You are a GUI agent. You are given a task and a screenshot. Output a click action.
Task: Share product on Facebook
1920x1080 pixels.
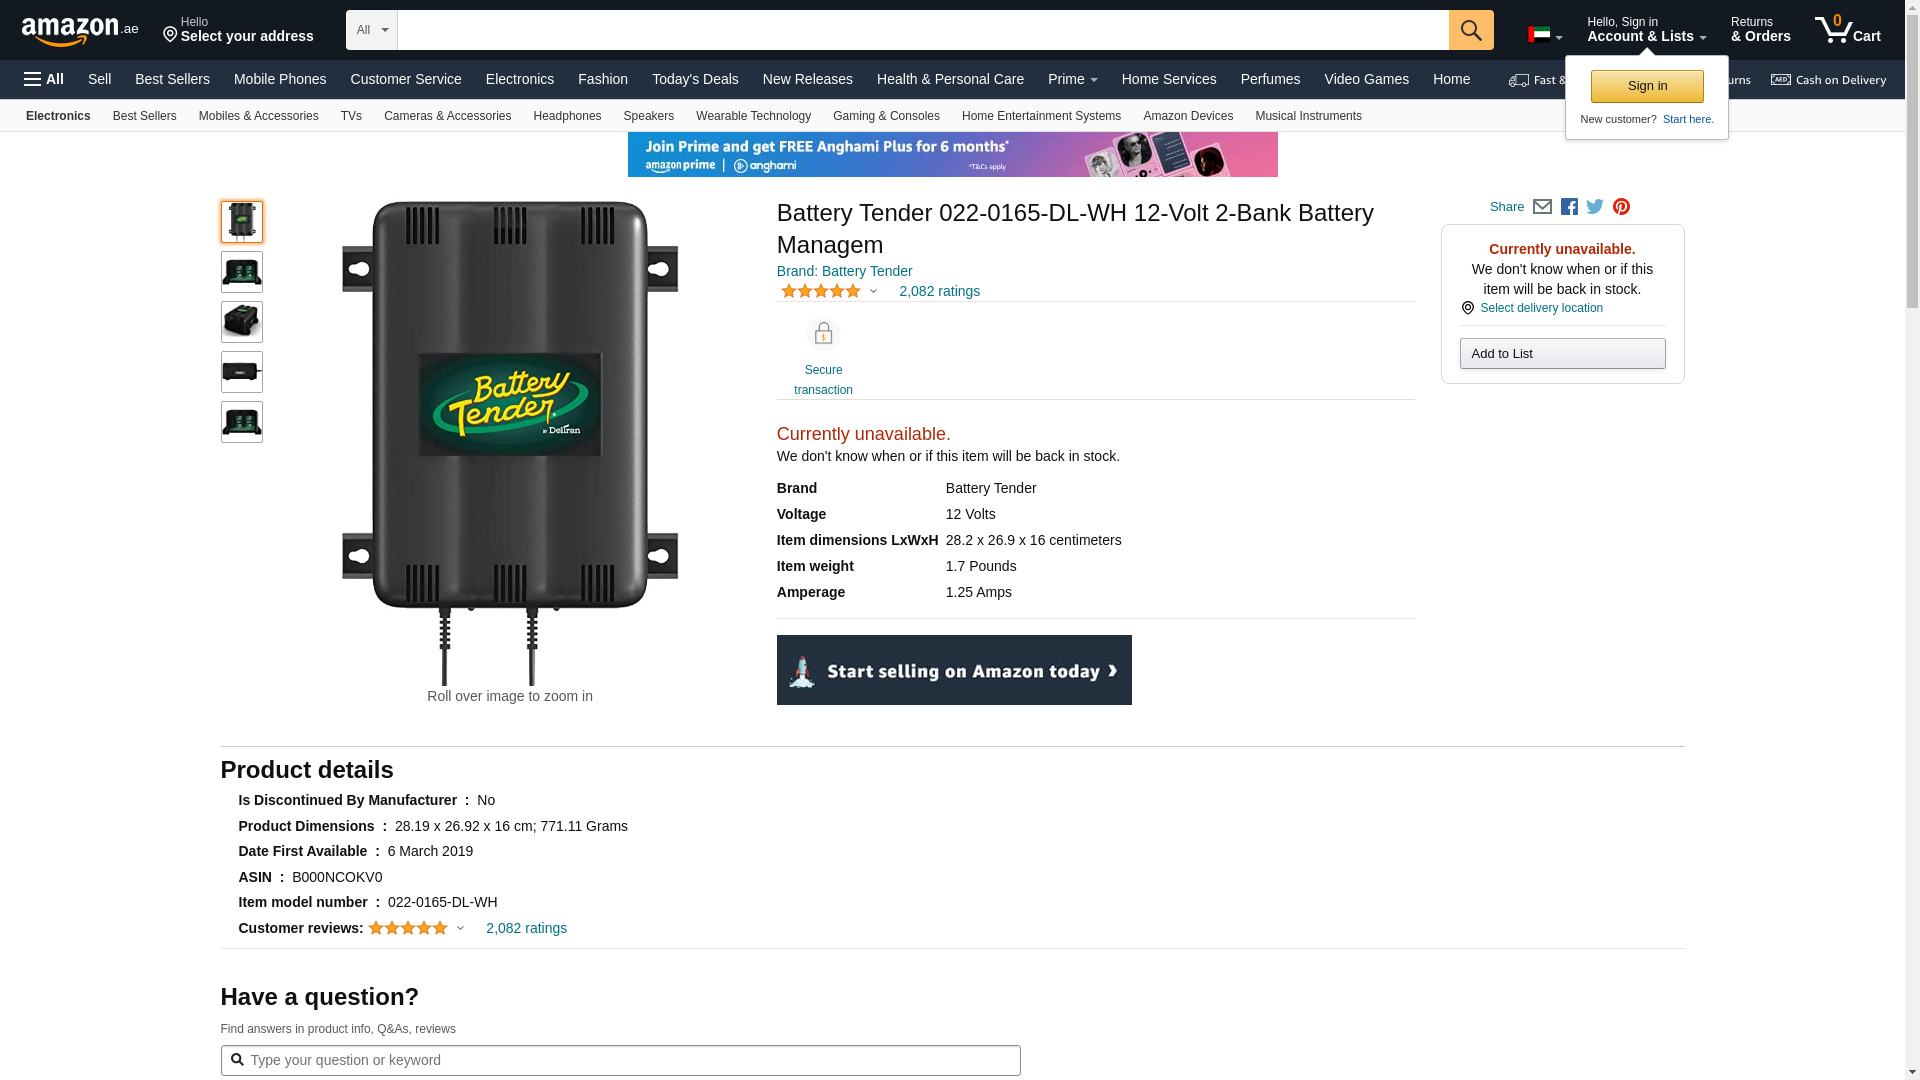pyautogui.click(x=1569, y=207)
